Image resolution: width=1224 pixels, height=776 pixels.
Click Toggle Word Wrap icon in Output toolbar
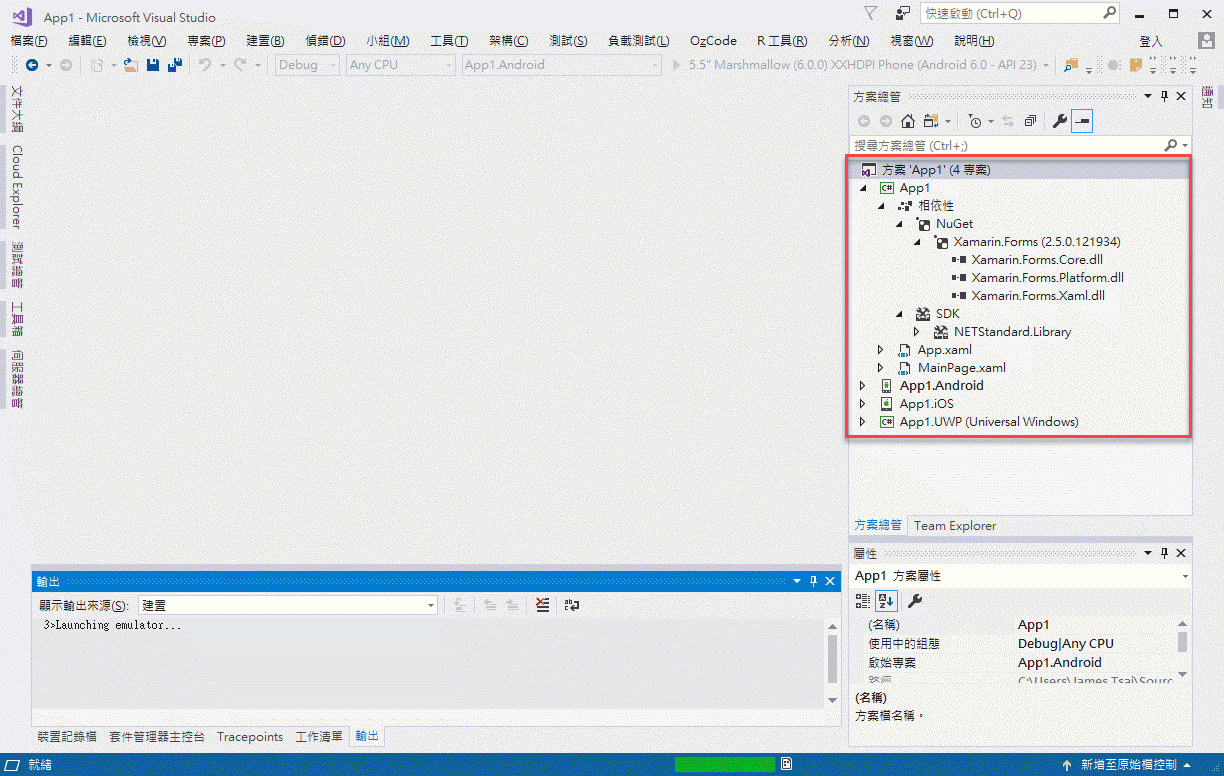(572, 605)
